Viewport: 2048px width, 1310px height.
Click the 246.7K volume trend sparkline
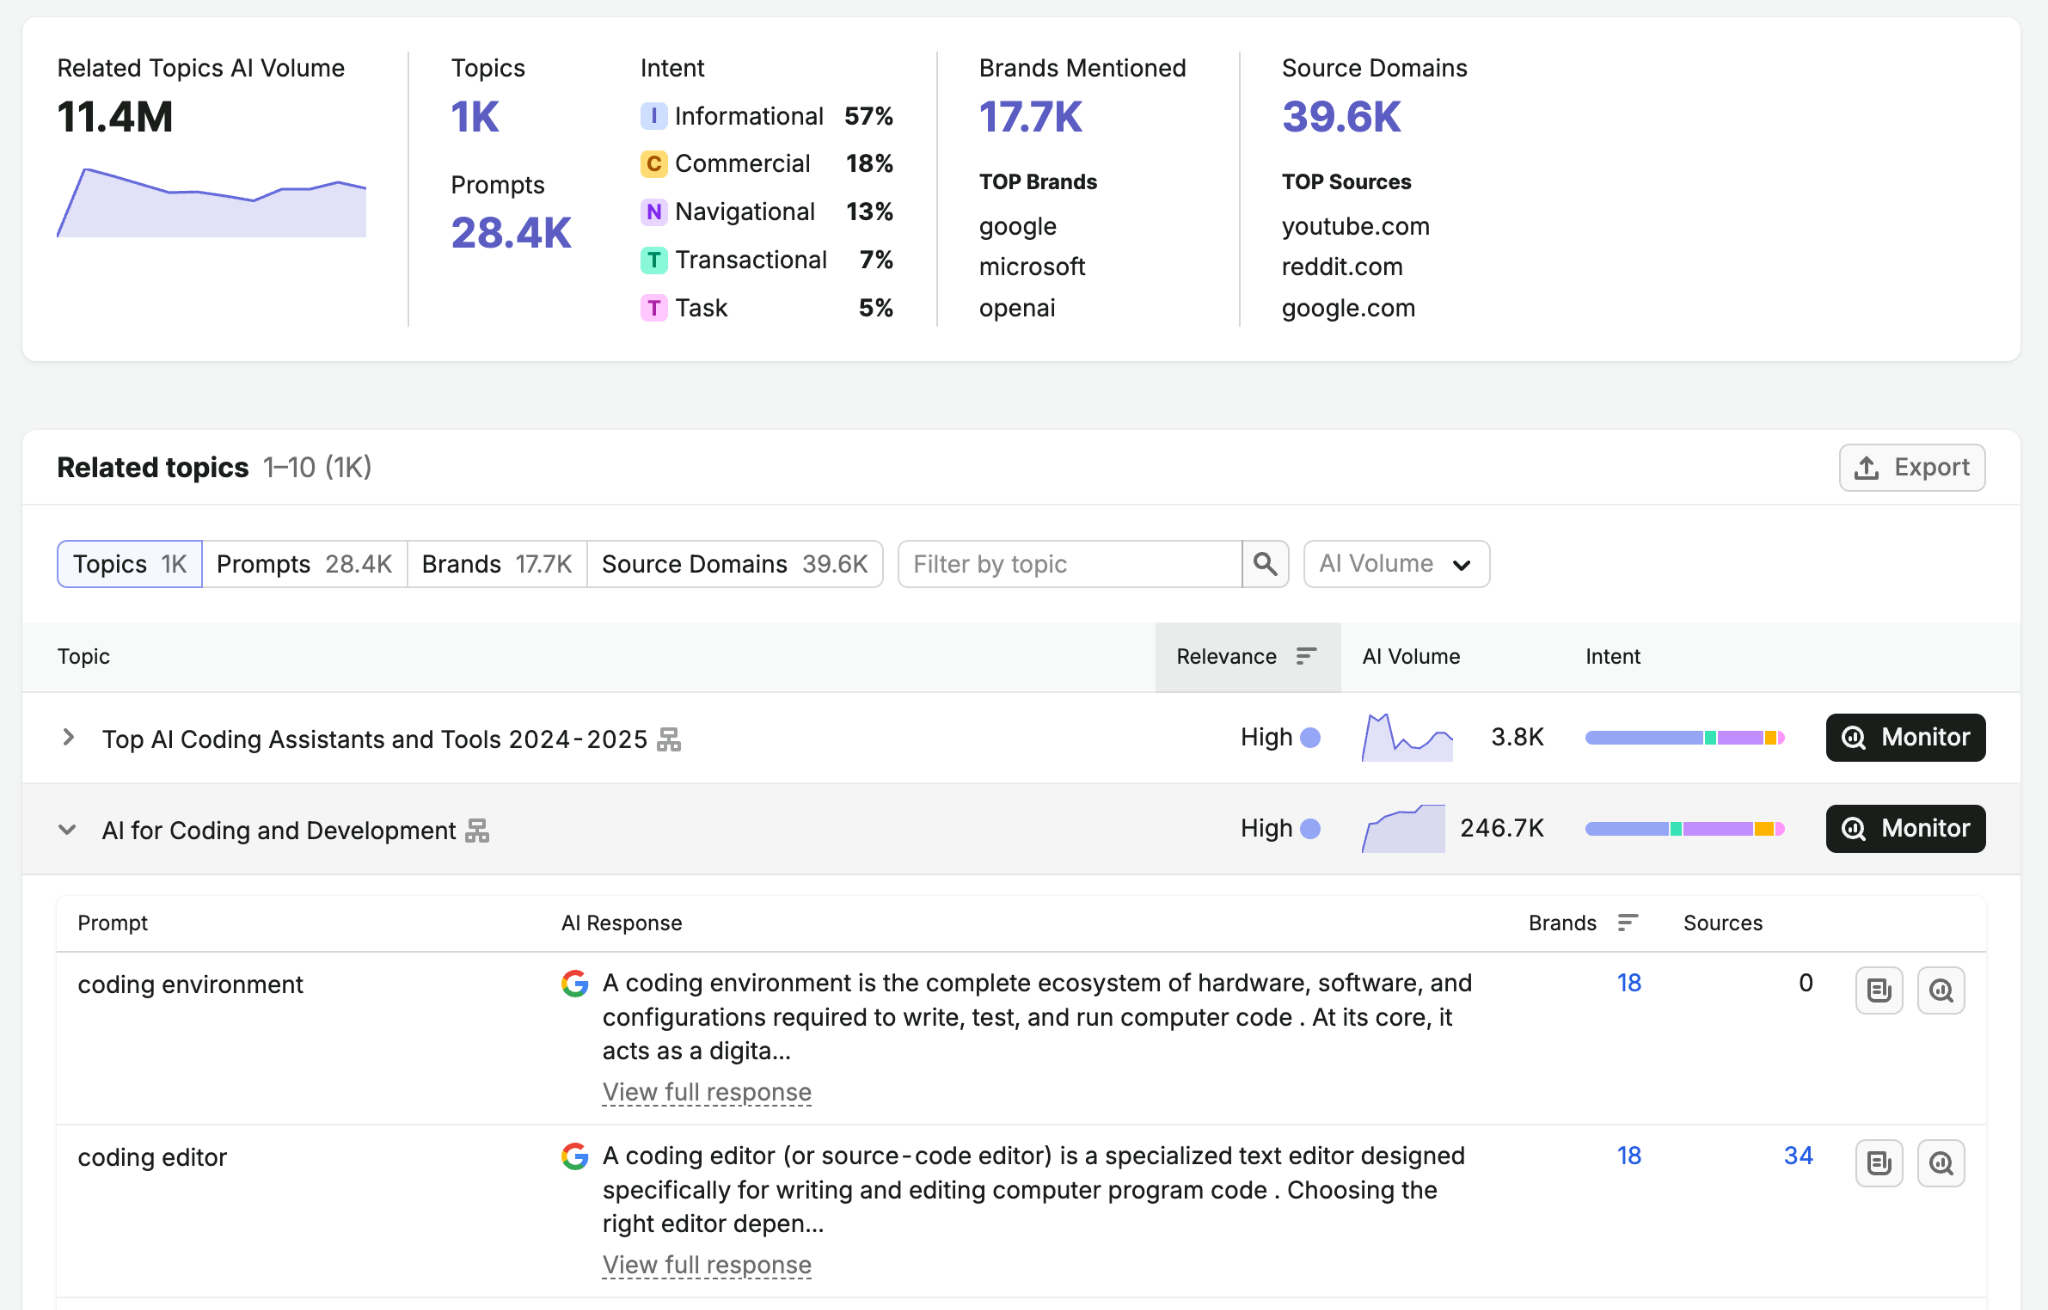[x=1403, y=829]
